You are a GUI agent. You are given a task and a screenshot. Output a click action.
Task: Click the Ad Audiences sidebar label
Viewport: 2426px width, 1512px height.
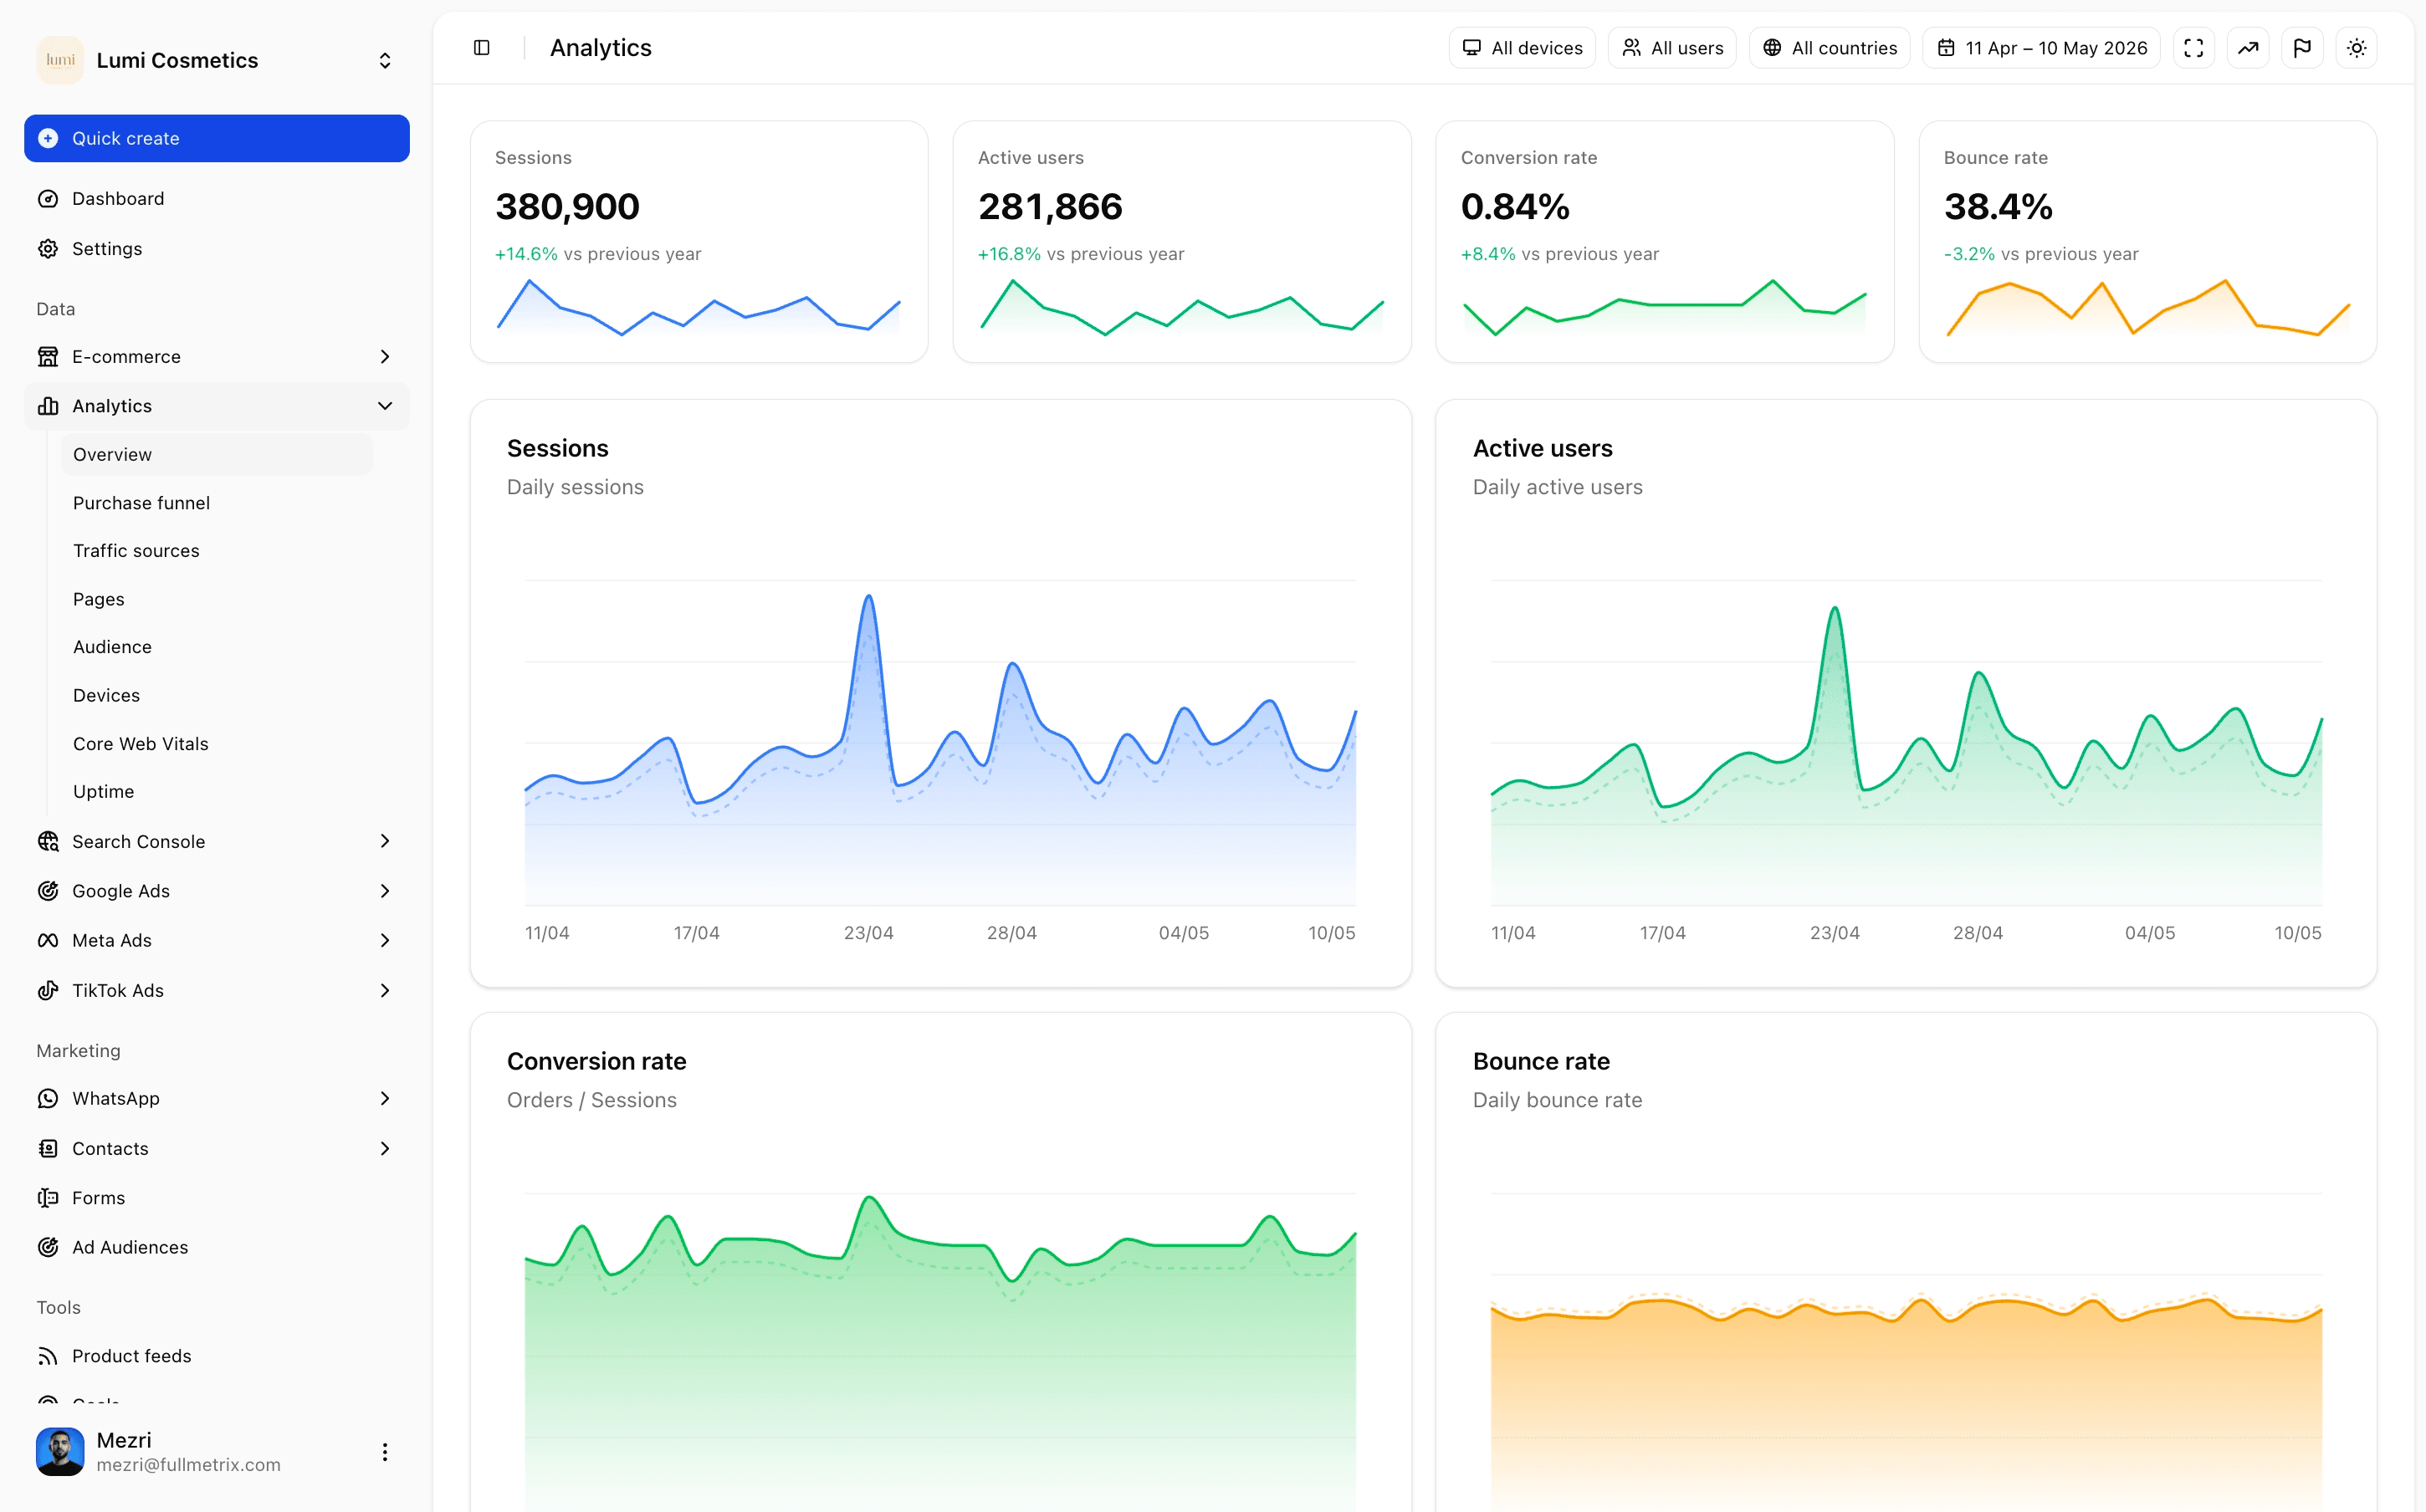pyautogui.click(x=130, y=1248)
